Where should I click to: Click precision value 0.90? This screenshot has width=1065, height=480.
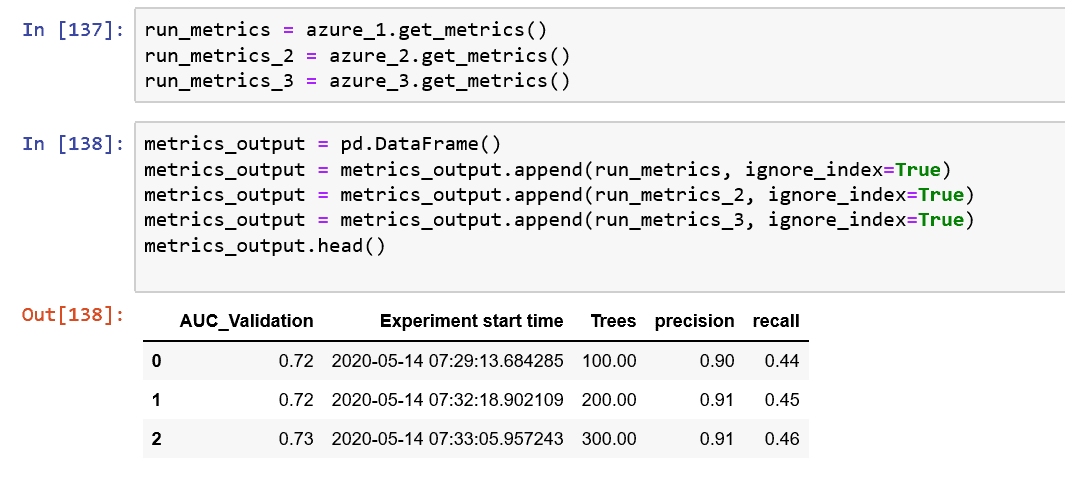717,361
